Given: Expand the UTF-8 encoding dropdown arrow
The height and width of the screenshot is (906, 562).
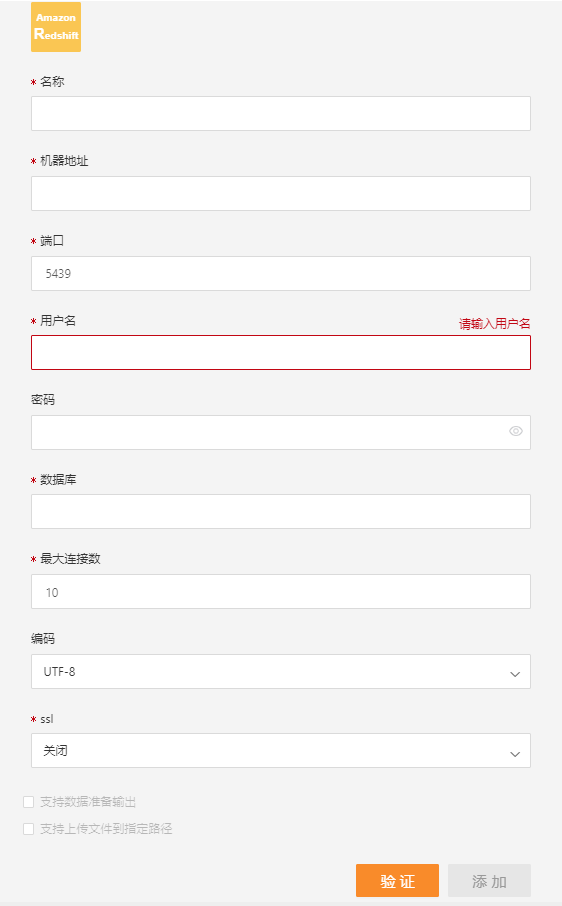Looking at the screenshot, I should (515, 674).
